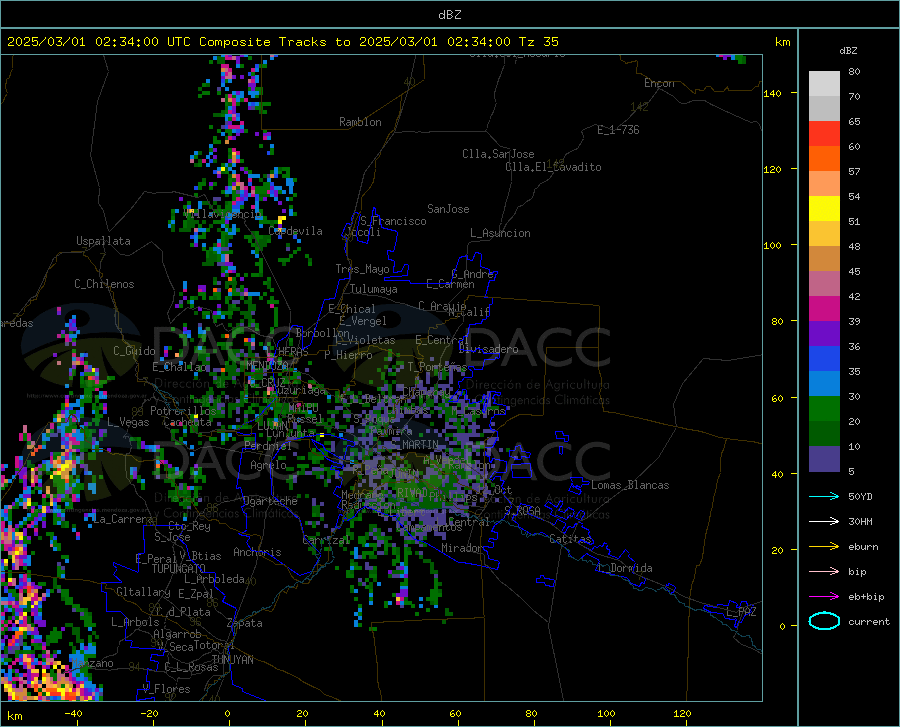
Task: Click the La_Carrera map label
Action: [x=123, y=519]
